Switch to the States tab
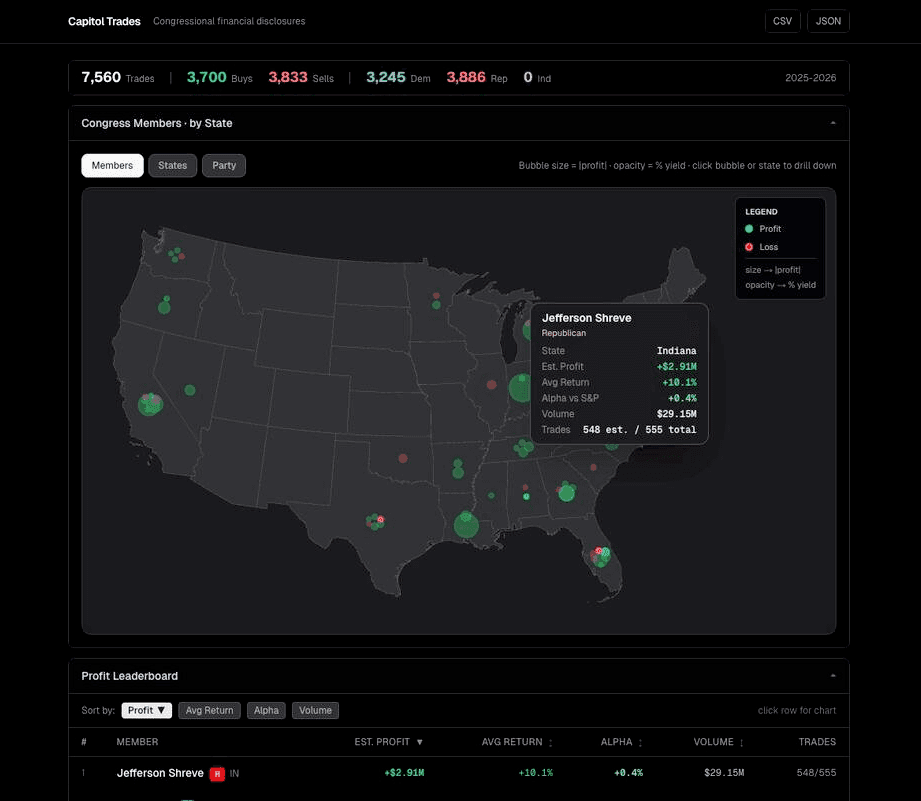The height and width of the screenshot is (801, 921). click(172, 165)
